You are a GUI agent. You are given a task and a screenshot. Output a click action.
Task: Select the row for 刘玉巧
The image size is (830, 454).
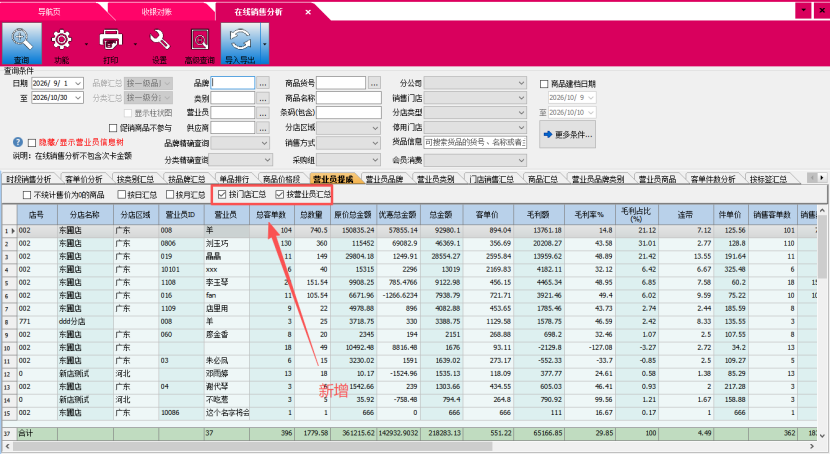coord(408,243)
